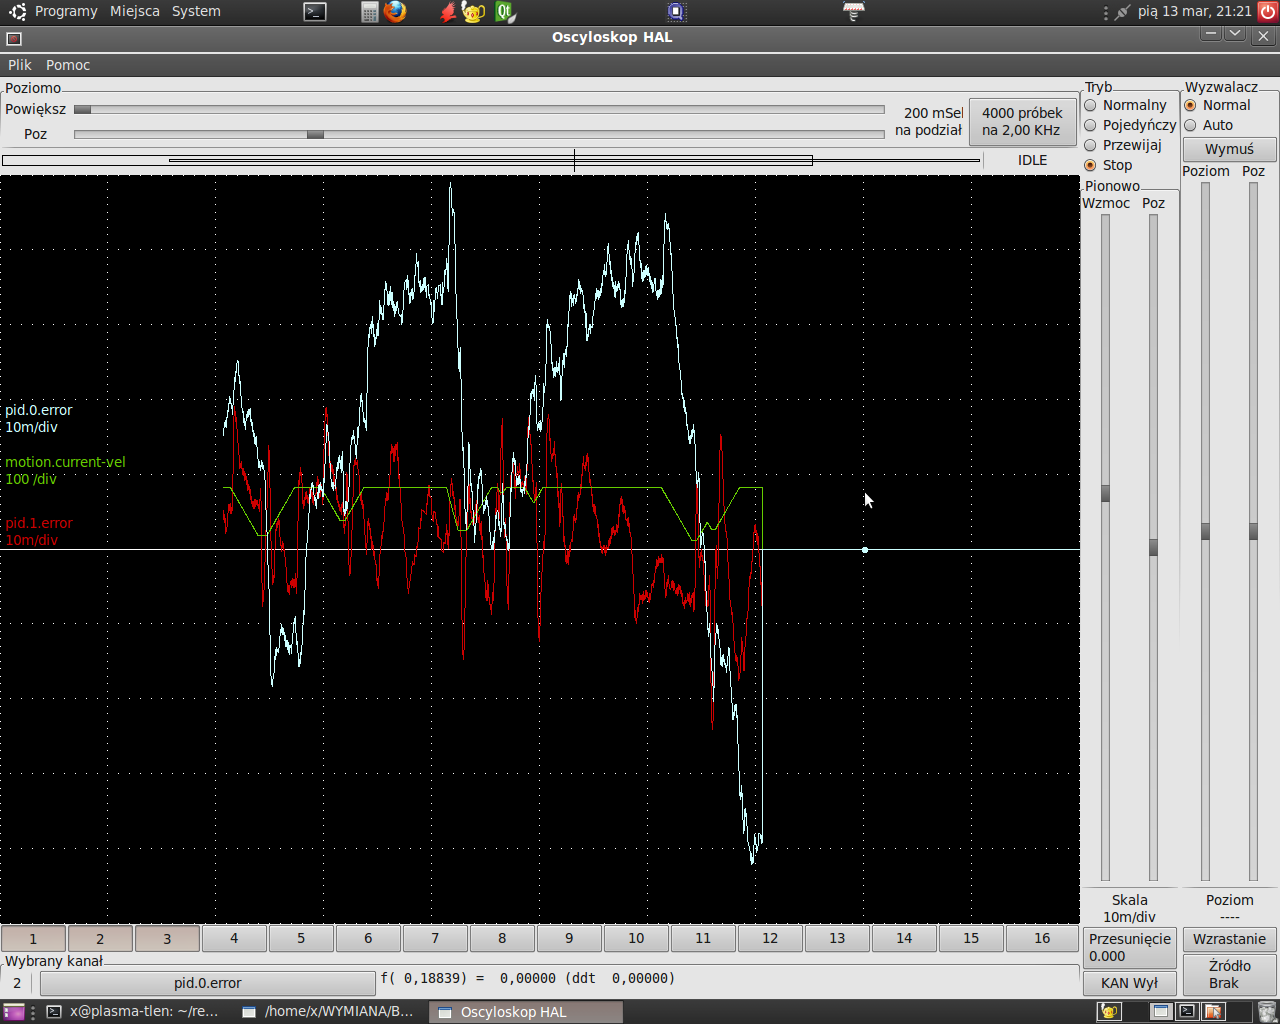Enable channel 15
This screenshot has width=1280, height=1024.
(971, 938)
